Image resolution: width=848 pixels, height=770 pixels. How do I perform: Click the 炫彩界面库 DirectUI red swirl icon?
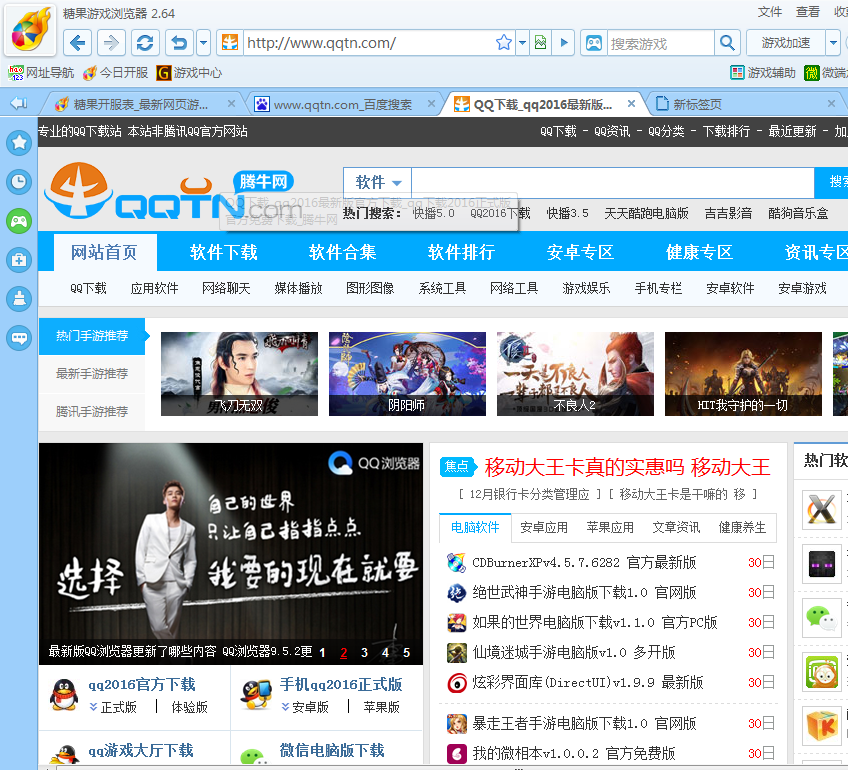457,683
